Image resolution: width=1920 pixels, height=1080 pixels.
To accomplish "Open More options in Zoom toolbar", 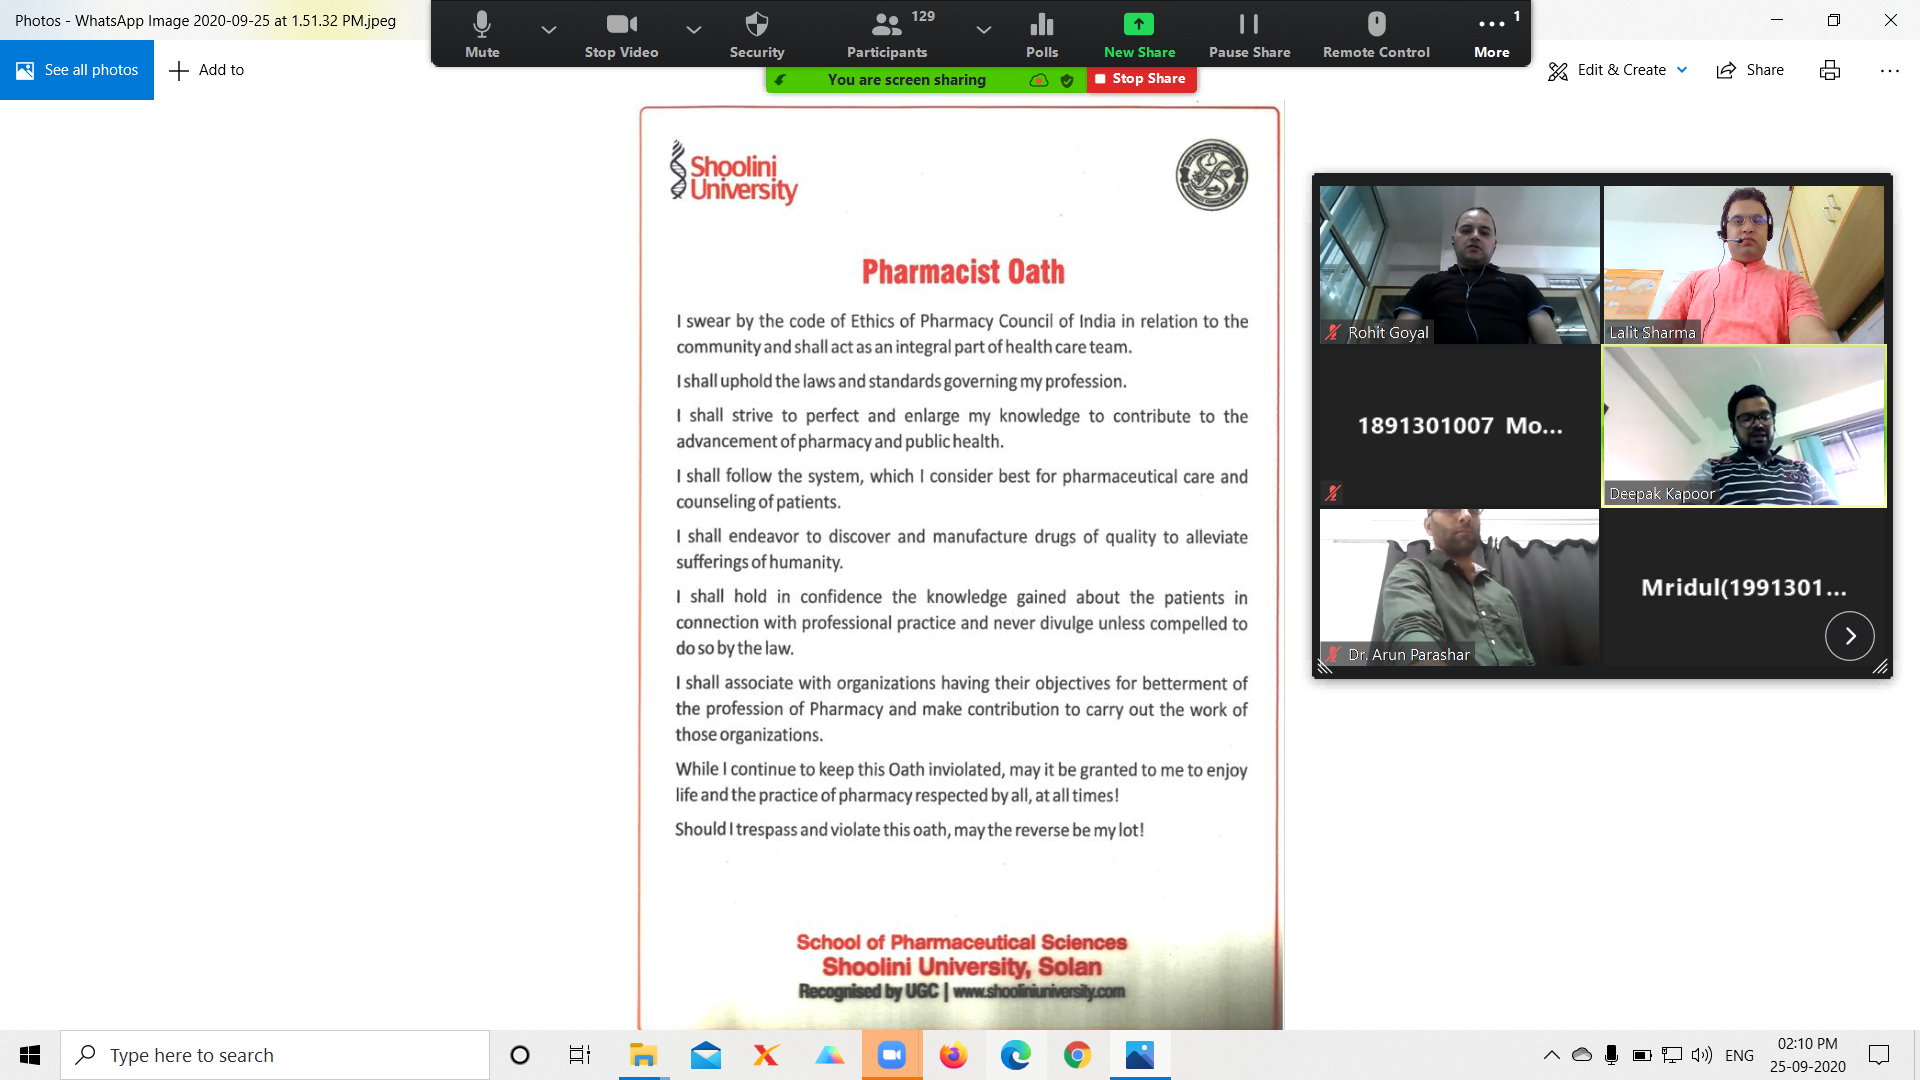I will coord(1491,34).
